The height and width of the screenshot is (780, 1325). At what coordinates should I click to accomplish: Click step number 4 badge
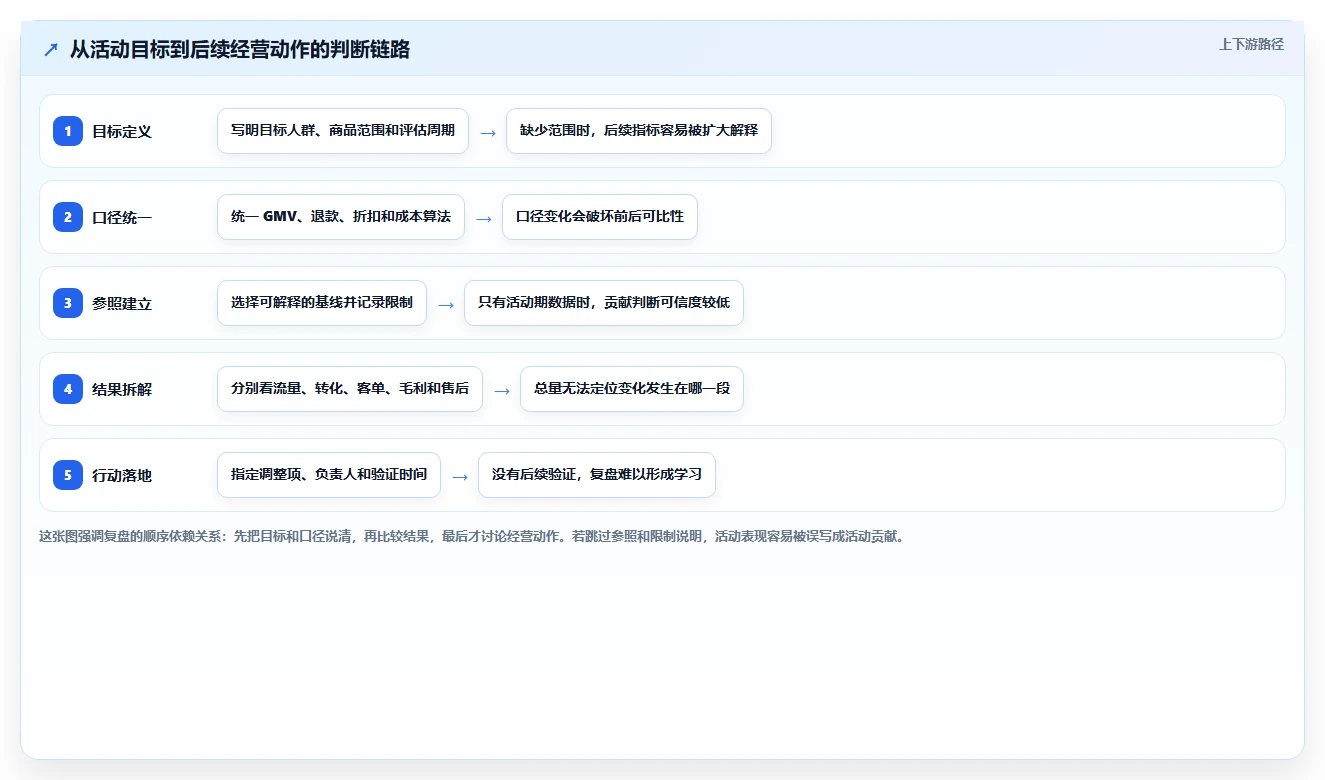pos(68,389)
